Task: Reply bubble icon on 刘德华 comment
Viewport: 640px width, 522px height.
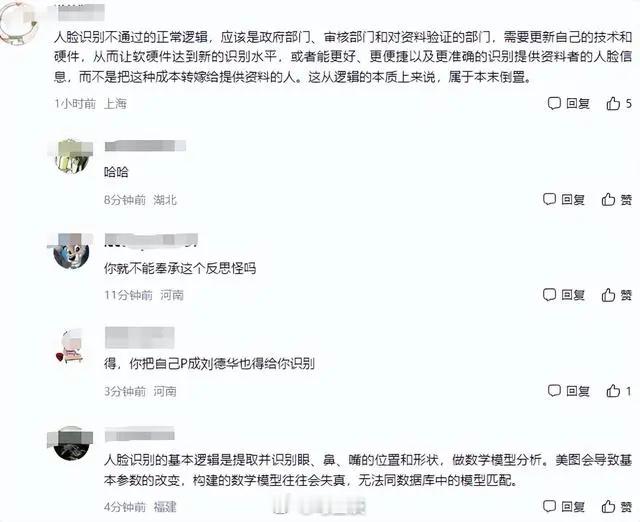Action: coord(554,391)
